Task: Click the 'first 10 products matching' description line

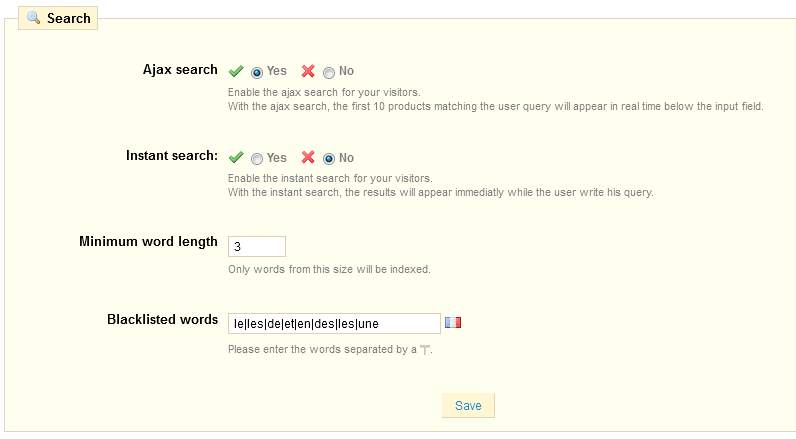Action: tap(495, 107)
